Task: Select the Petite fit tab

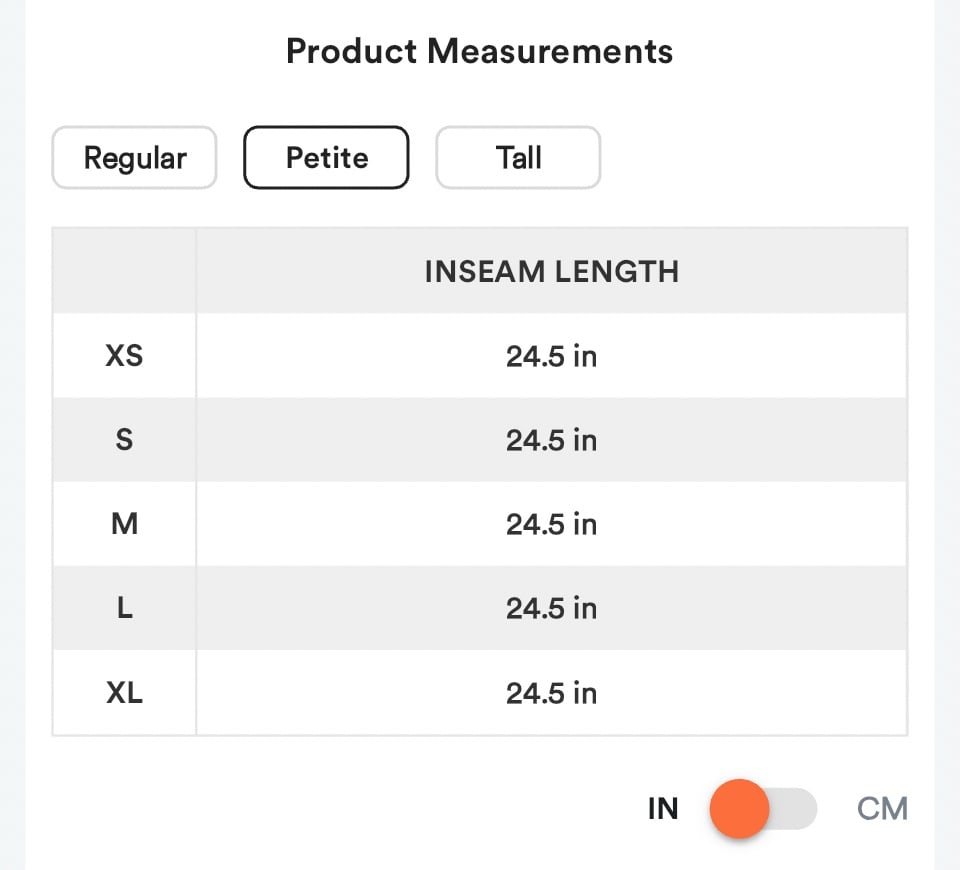Action: tap(326, 157)
